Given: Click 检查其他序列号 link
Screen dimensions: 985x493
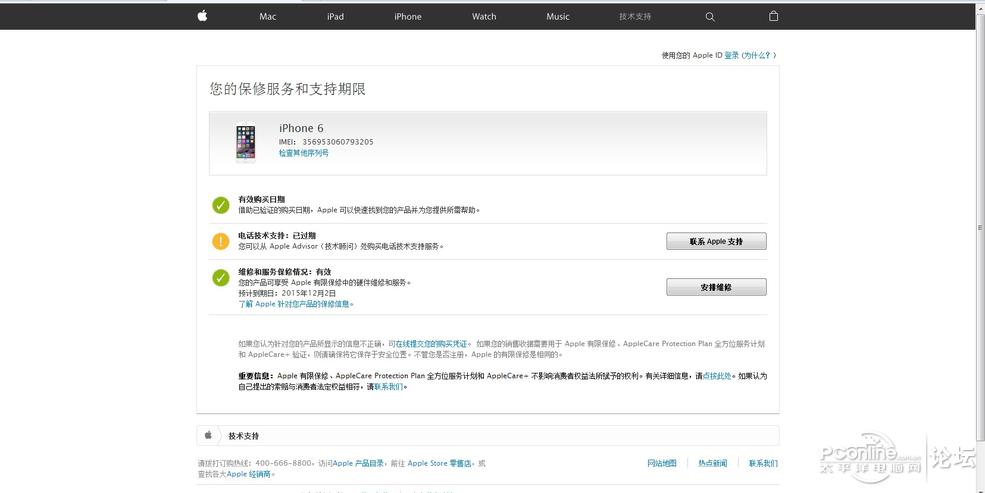Looking at the screenshot, I should (x=304, y=153).
